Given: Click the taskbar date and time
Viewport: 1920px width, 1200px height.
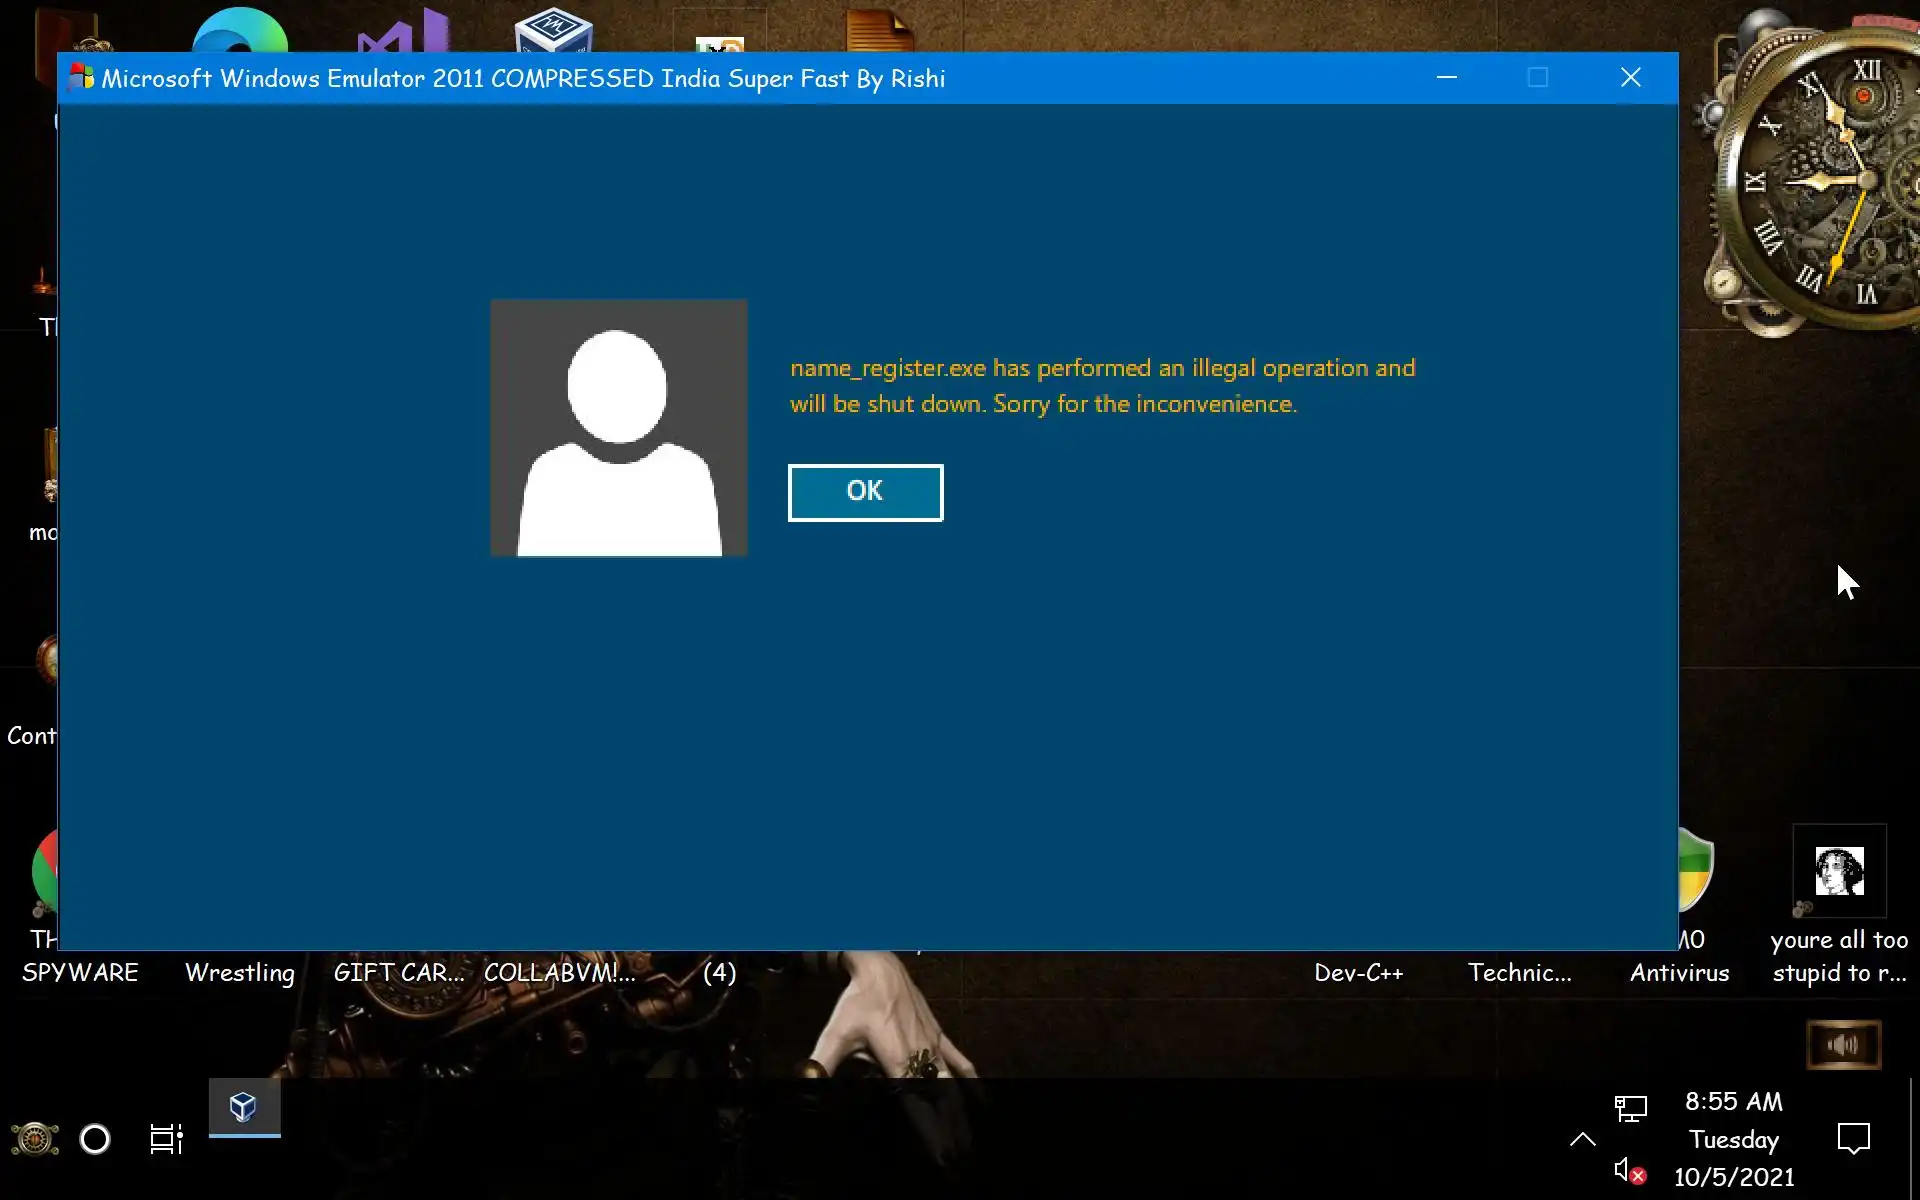Looking at the screenshot, I should coord(1733,1138).
